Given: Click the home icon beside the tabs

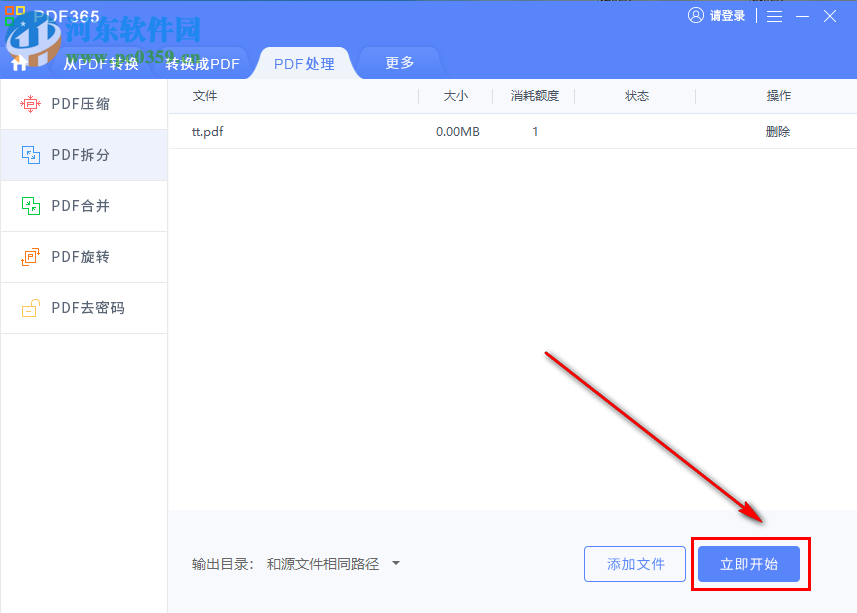Looking at the screenshot, I should coord(18,62).
